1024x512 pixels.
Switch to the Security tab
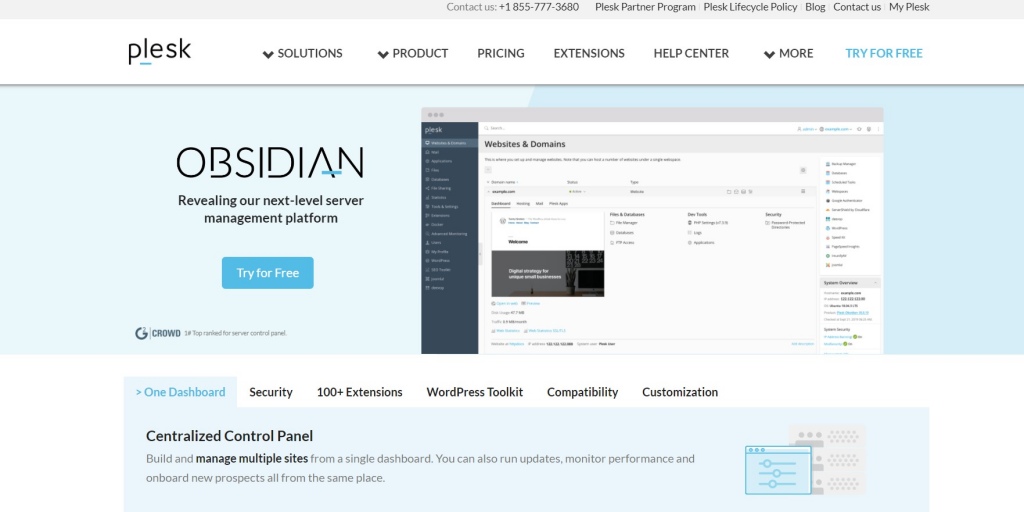click(271, 392)
